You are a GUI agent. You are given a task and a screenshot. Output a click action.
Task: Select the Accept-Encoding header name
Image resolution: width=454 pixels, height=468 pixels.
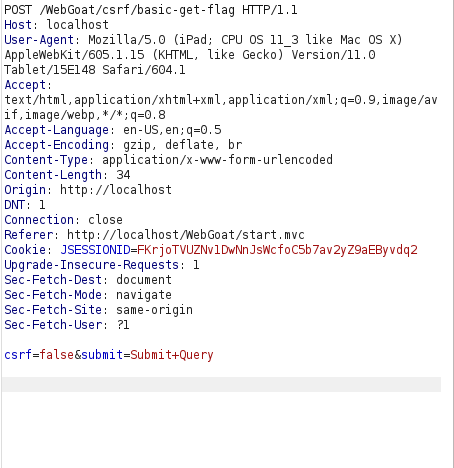(x=57, y=145)
